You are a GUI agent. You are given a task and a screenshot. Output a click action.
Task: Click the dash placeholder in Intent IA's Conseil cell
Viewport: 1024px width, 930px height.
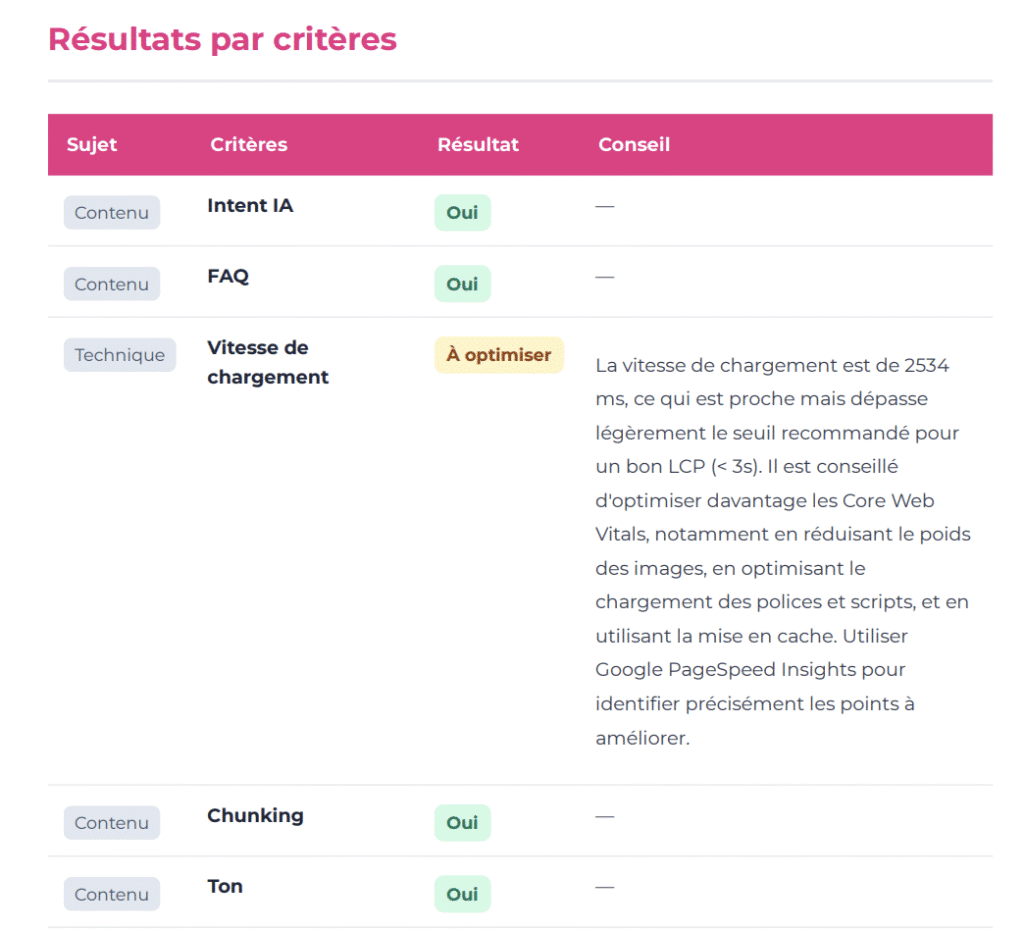pos(604,205)
